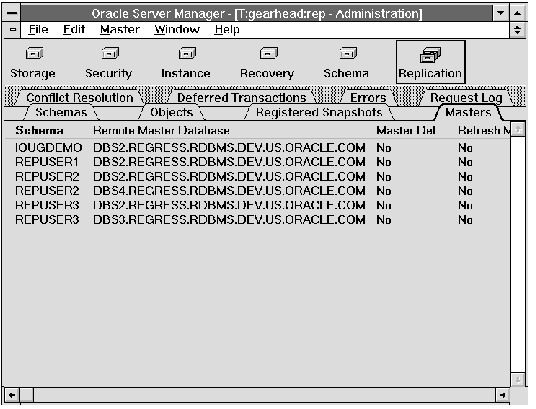
Task: Select the Masters tab
Action: (468, 113)
